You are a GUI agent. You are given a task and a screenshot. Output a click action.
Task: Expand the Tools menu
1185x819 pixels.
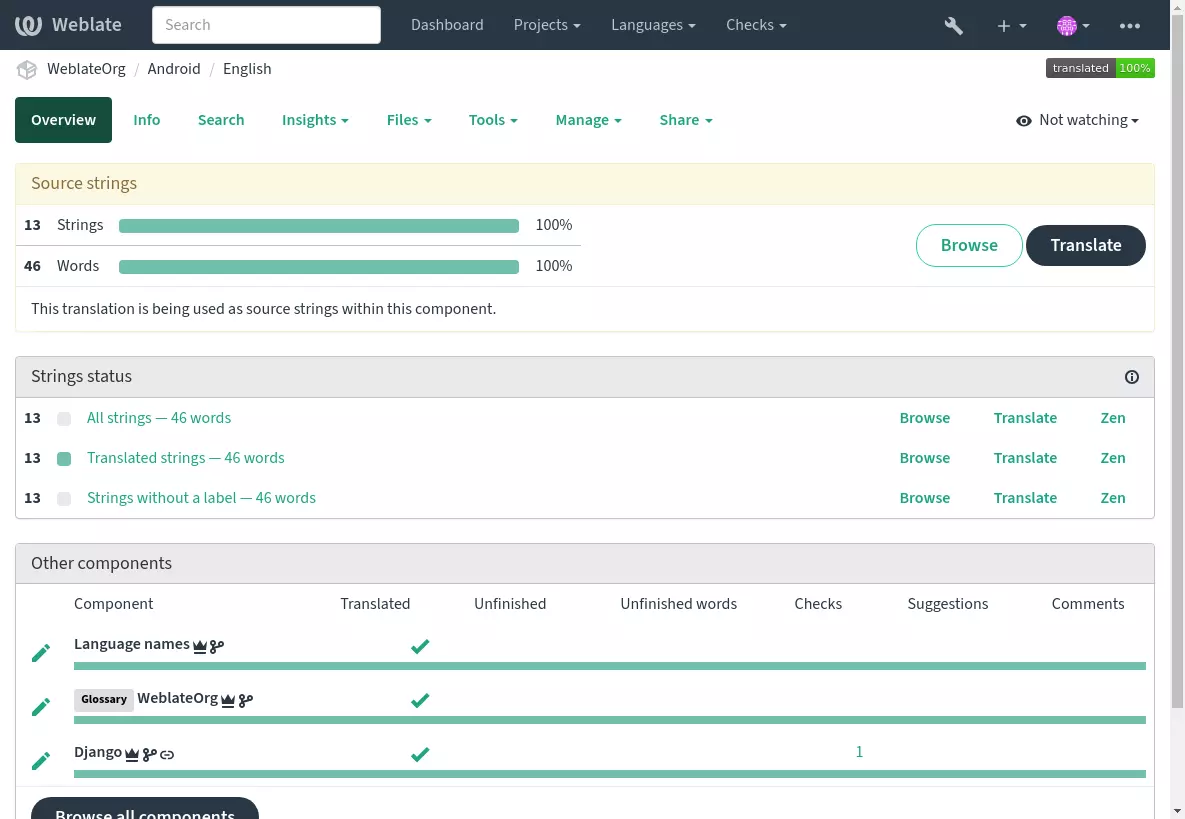(x=493, y=120)
